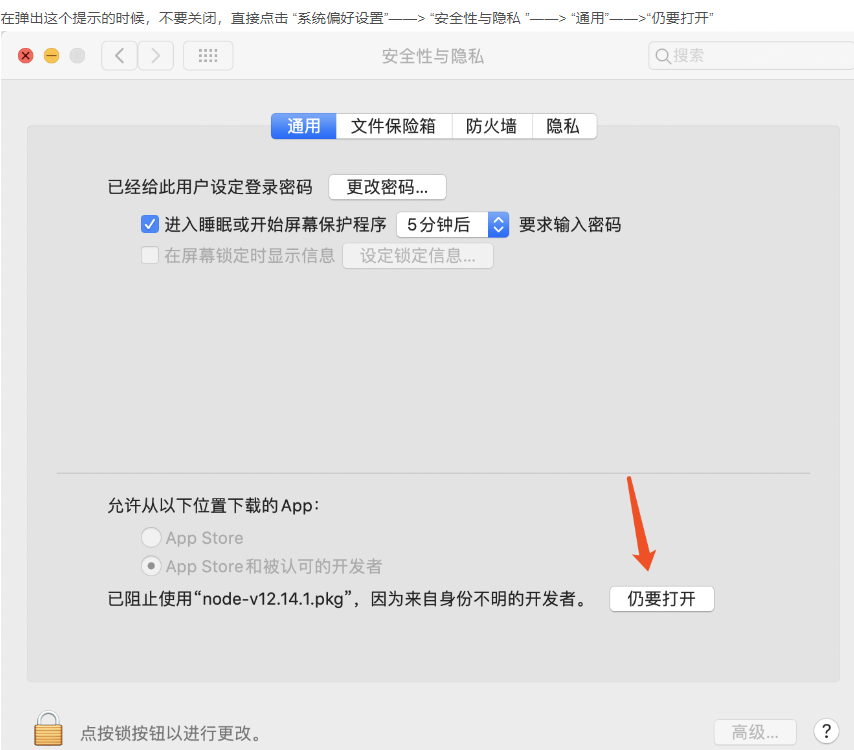Select the App Store radio button
854x750 pixels.
click(151, 537)
